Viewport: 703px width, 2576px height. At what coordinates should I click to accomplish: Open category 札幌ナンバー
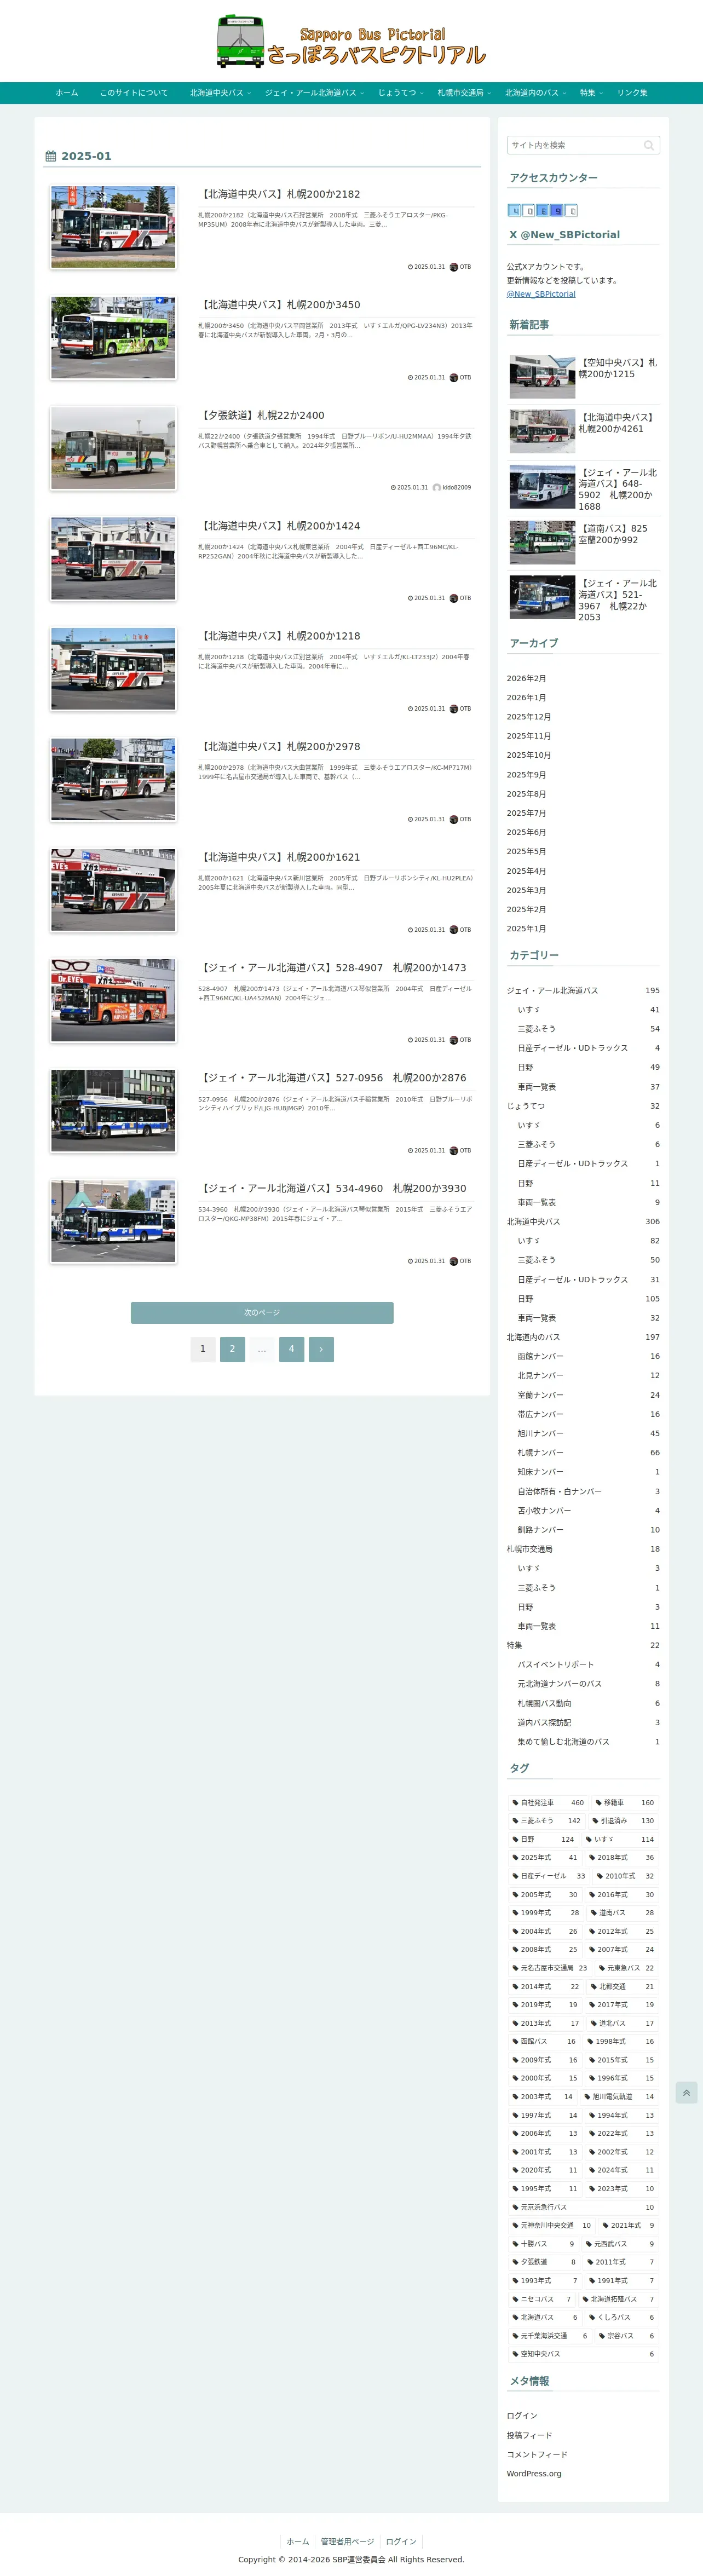pos(588,1453)
